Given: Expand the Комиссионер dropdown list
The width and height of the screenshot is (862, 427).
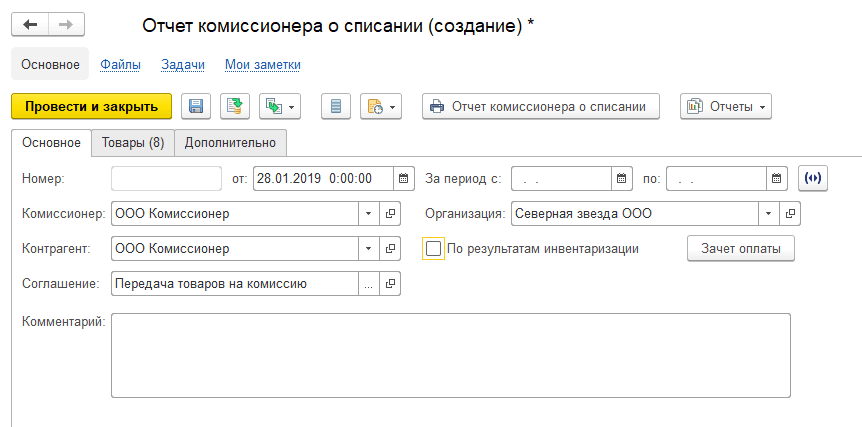Looking at the screenshot, I should coord(367,214).
